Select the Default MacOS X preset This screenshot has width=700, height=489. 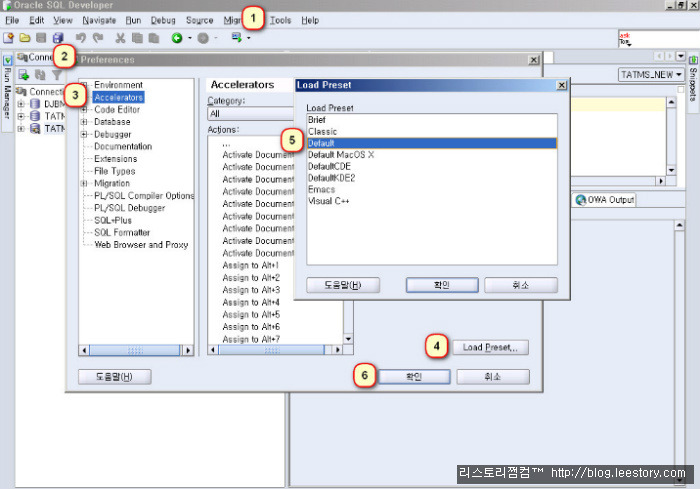point(432,155)
